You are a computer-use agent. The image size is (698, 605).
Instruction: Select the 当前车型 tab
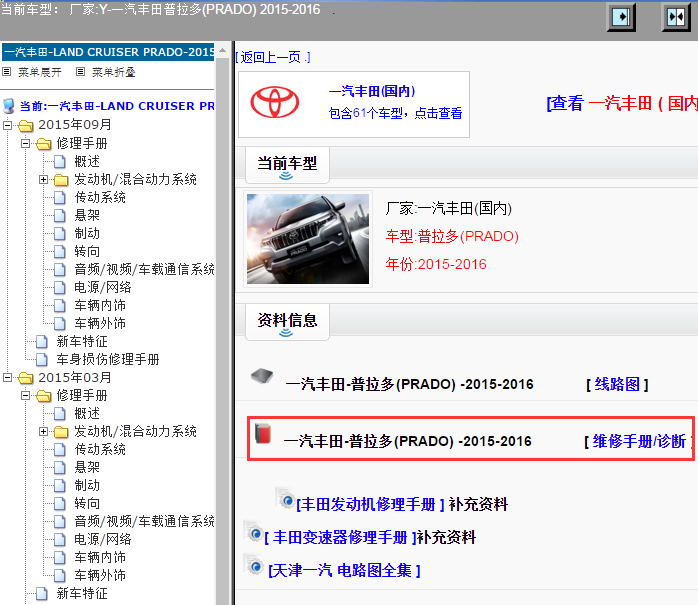coord(287,165)
